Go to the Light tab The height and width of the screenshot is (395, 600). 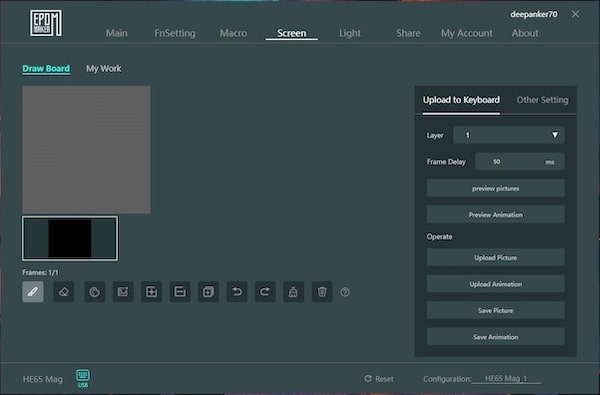point(350,33)
